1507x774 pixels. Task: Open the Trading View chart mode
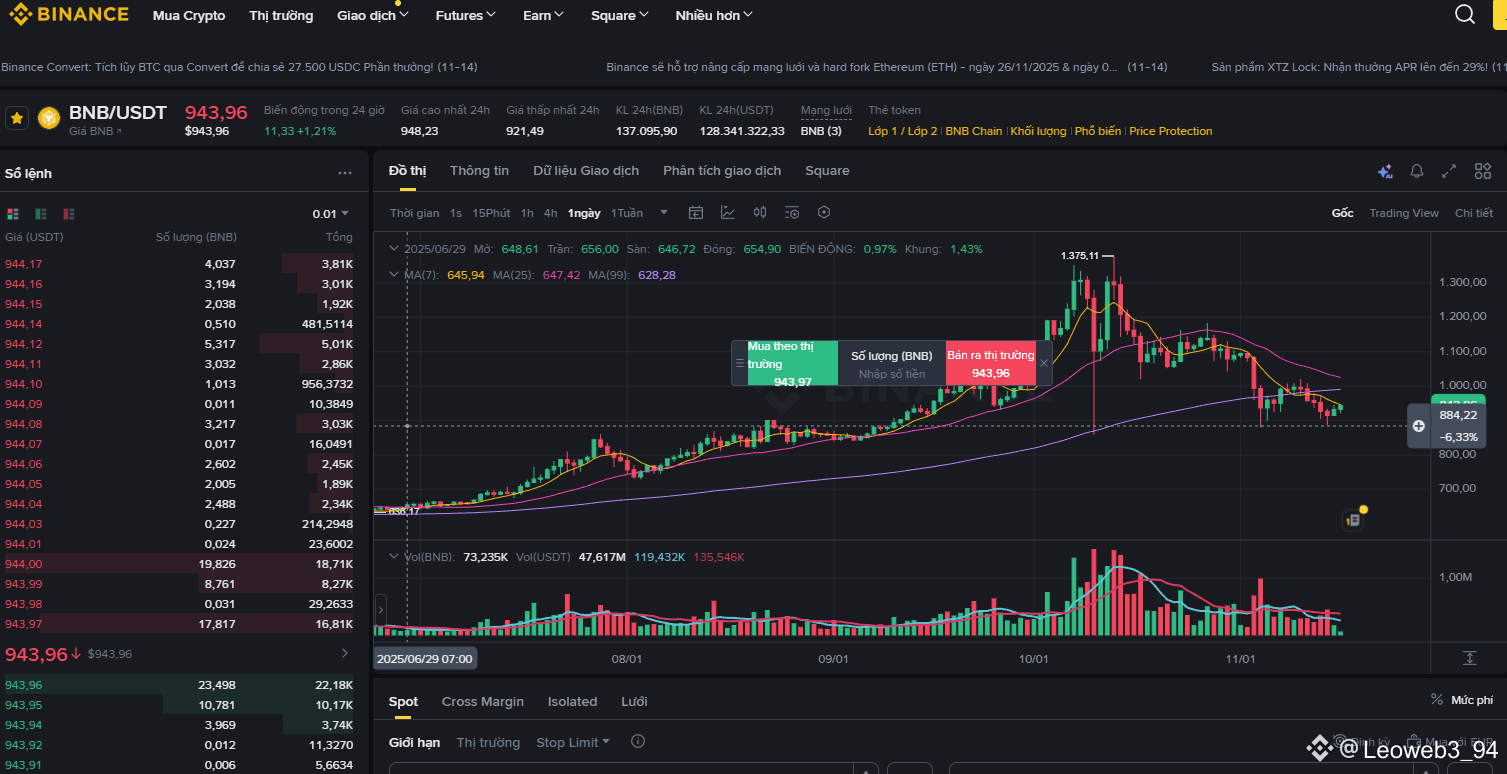(x=1404, y=213)
